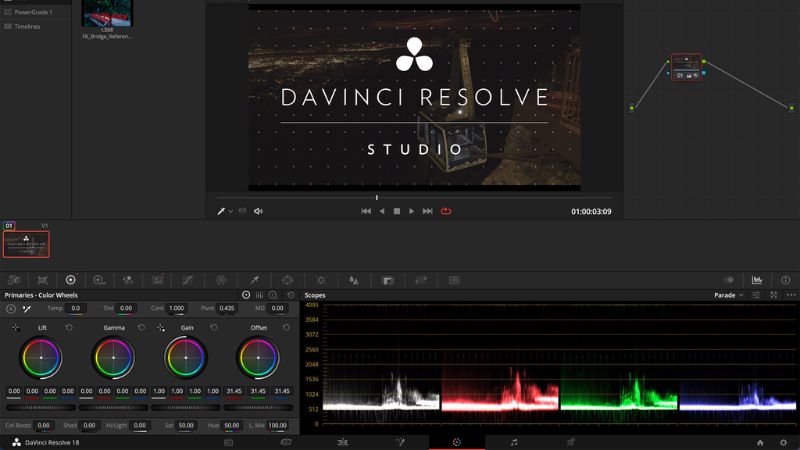Image resolution: width=800 pixels, height=450 pixels.
Task: Pick white point for Gain
Action: tap(161, 328)
